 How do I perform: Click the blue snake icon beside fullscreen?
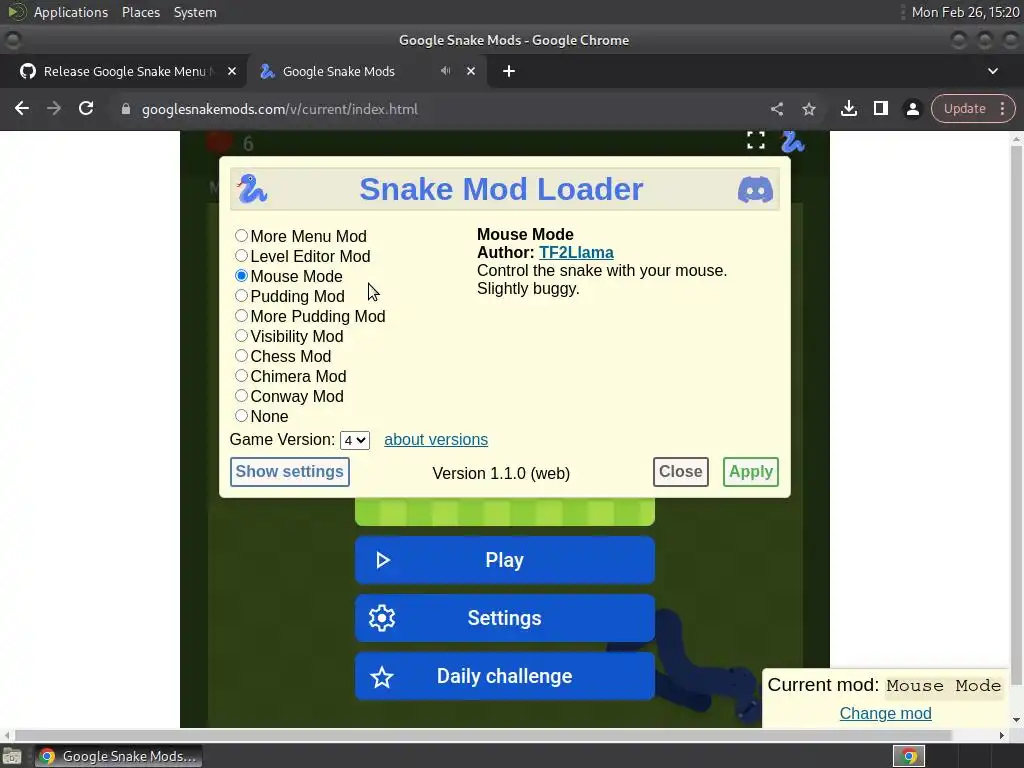pyautogui.click(x=792, y=141)
